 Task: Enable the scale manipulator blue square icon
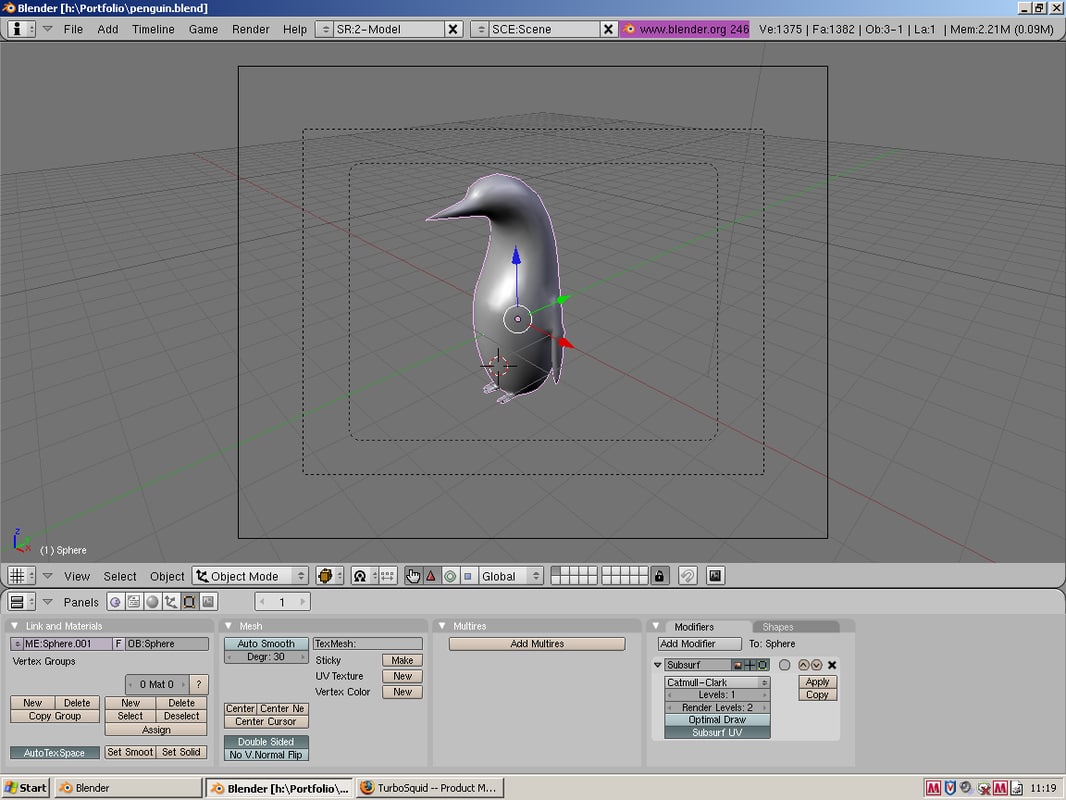(x=468, y=576)
